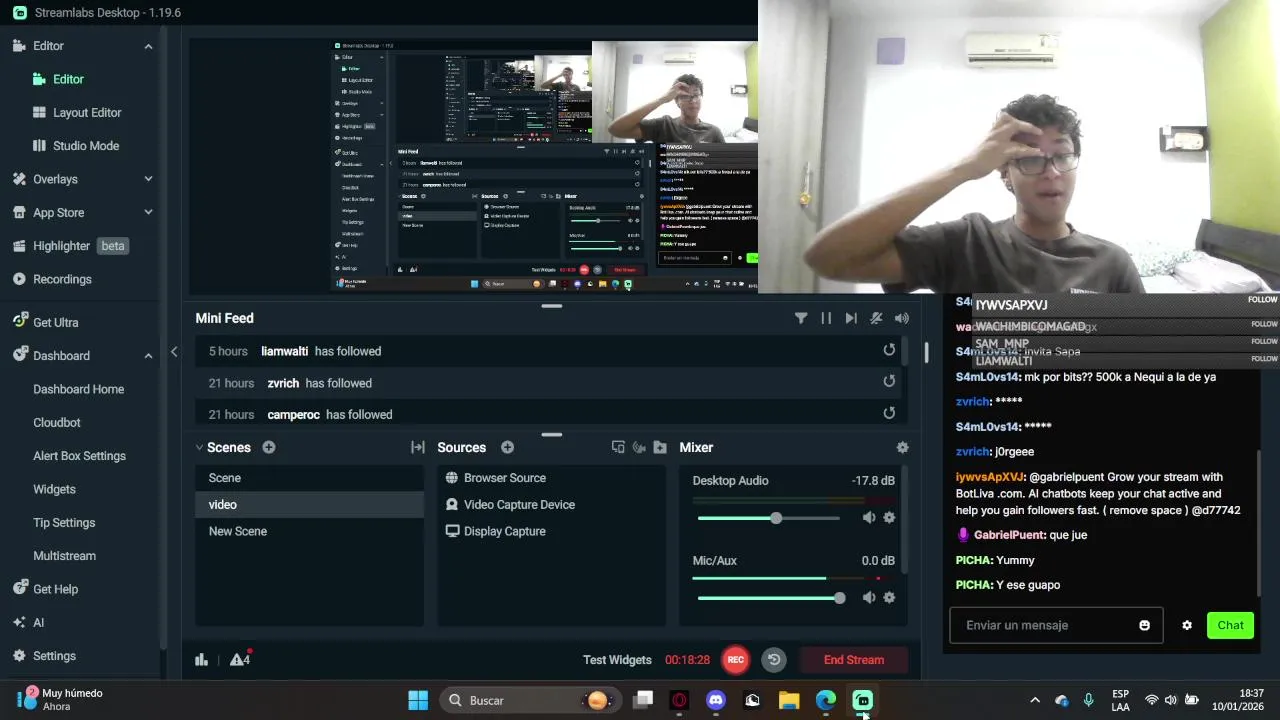Viewport: 1280px width, 720px height.
Task: Pause the Mini Feed alert queue
Action: coord(826,318)
